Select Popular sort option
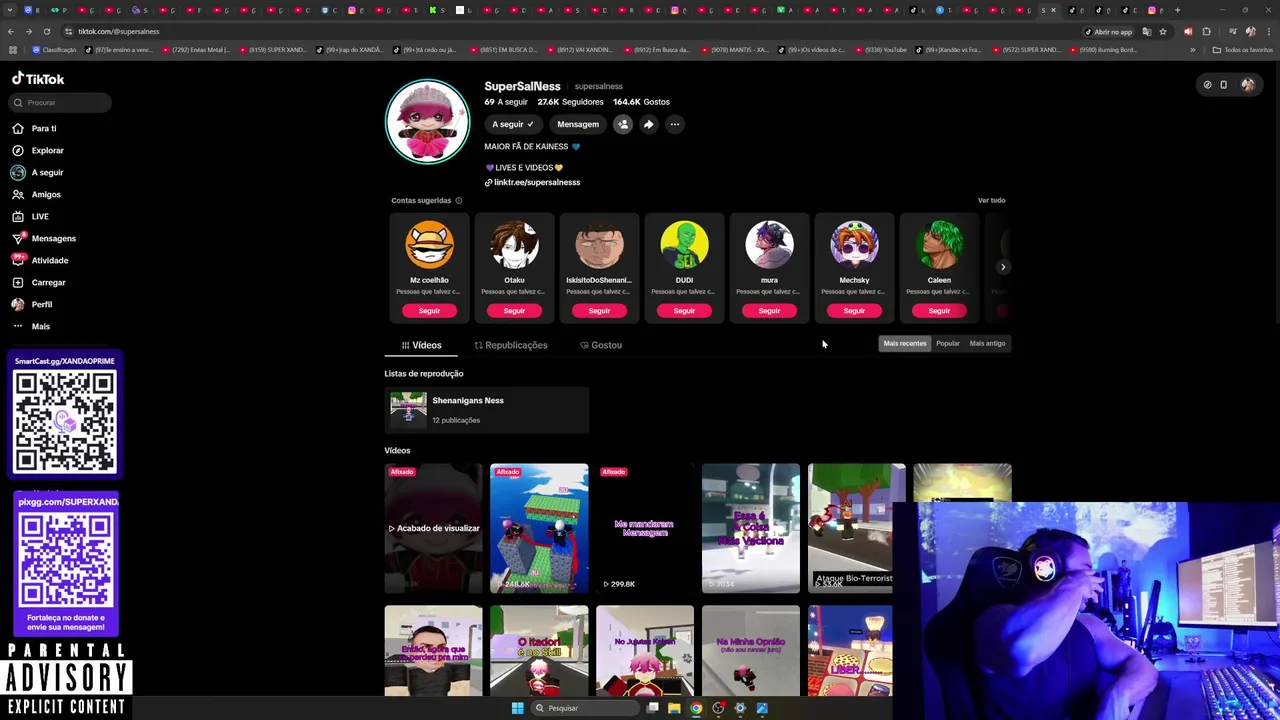 tap(948, 343)
